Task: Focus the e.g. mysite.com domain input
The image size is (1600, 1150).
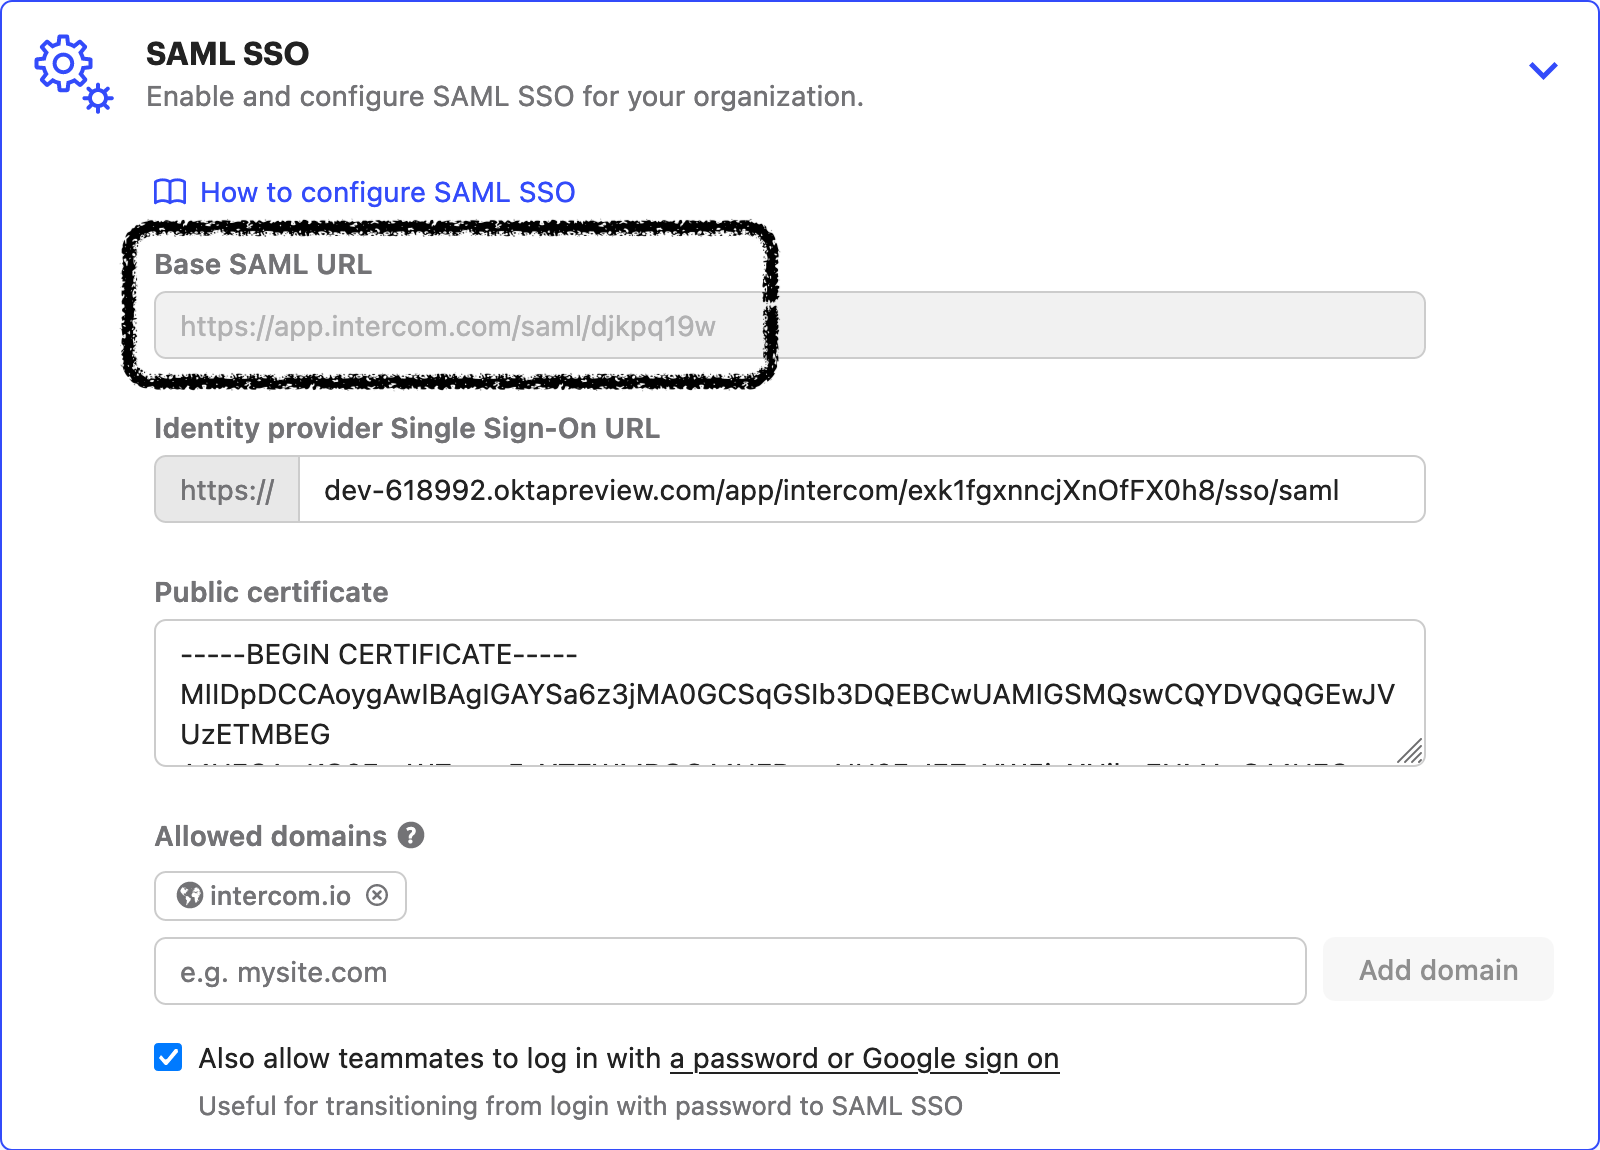Action: [730, 971]
